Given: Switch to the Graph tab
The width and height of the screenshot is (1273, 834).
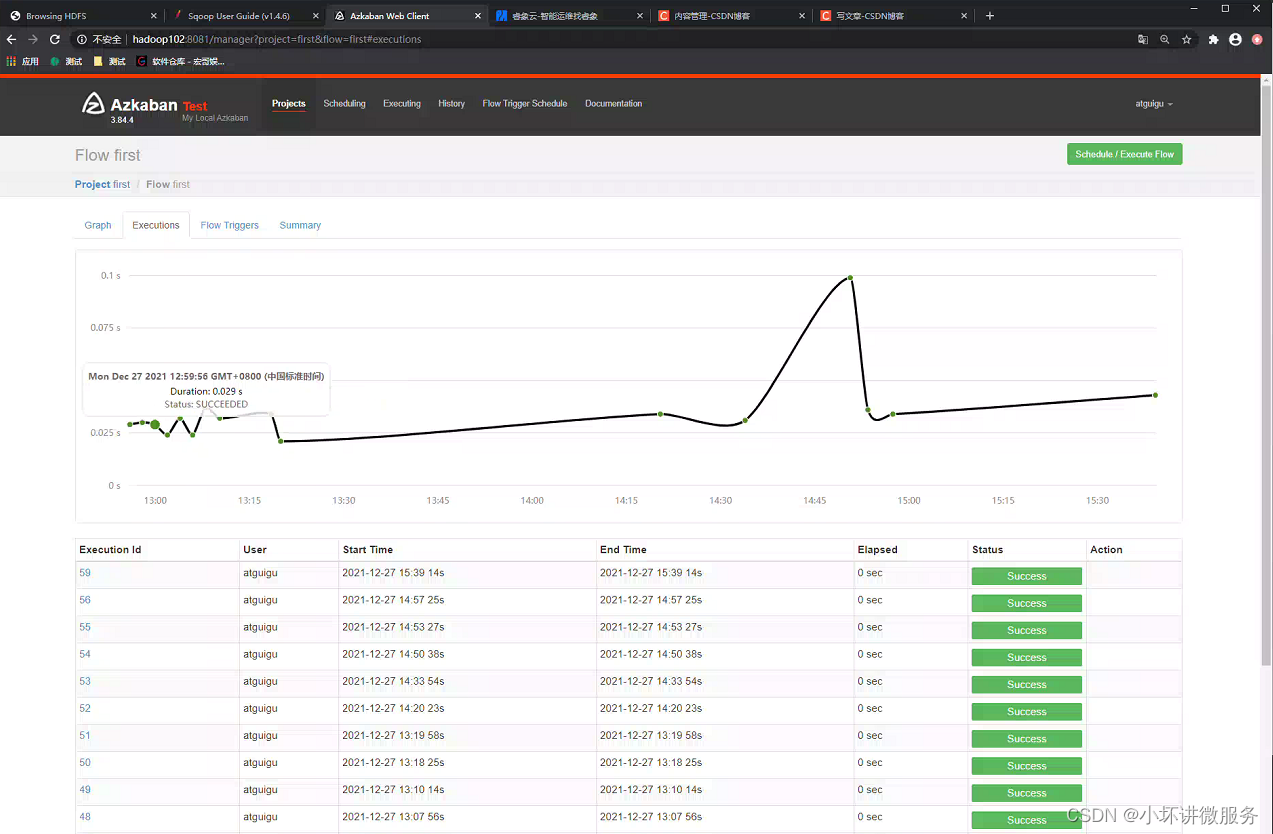Looking at the screenshot, I should (x=98, y=225).
